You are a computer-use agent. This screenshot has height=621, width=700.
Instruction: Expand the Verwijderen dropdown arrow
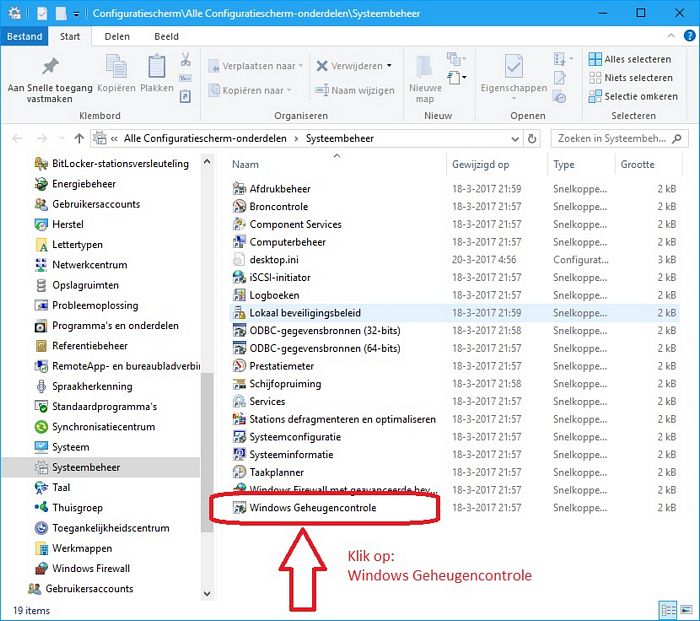(x=389, y=66)
